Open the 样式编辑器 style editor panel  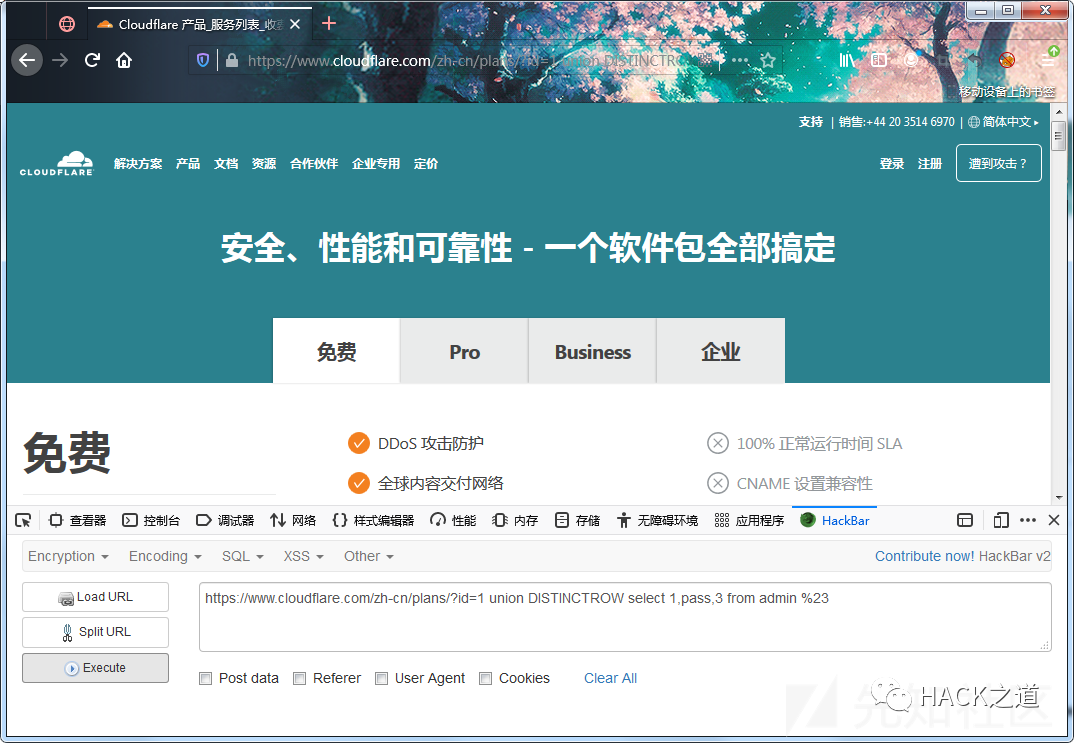click(x=373, y=520)
